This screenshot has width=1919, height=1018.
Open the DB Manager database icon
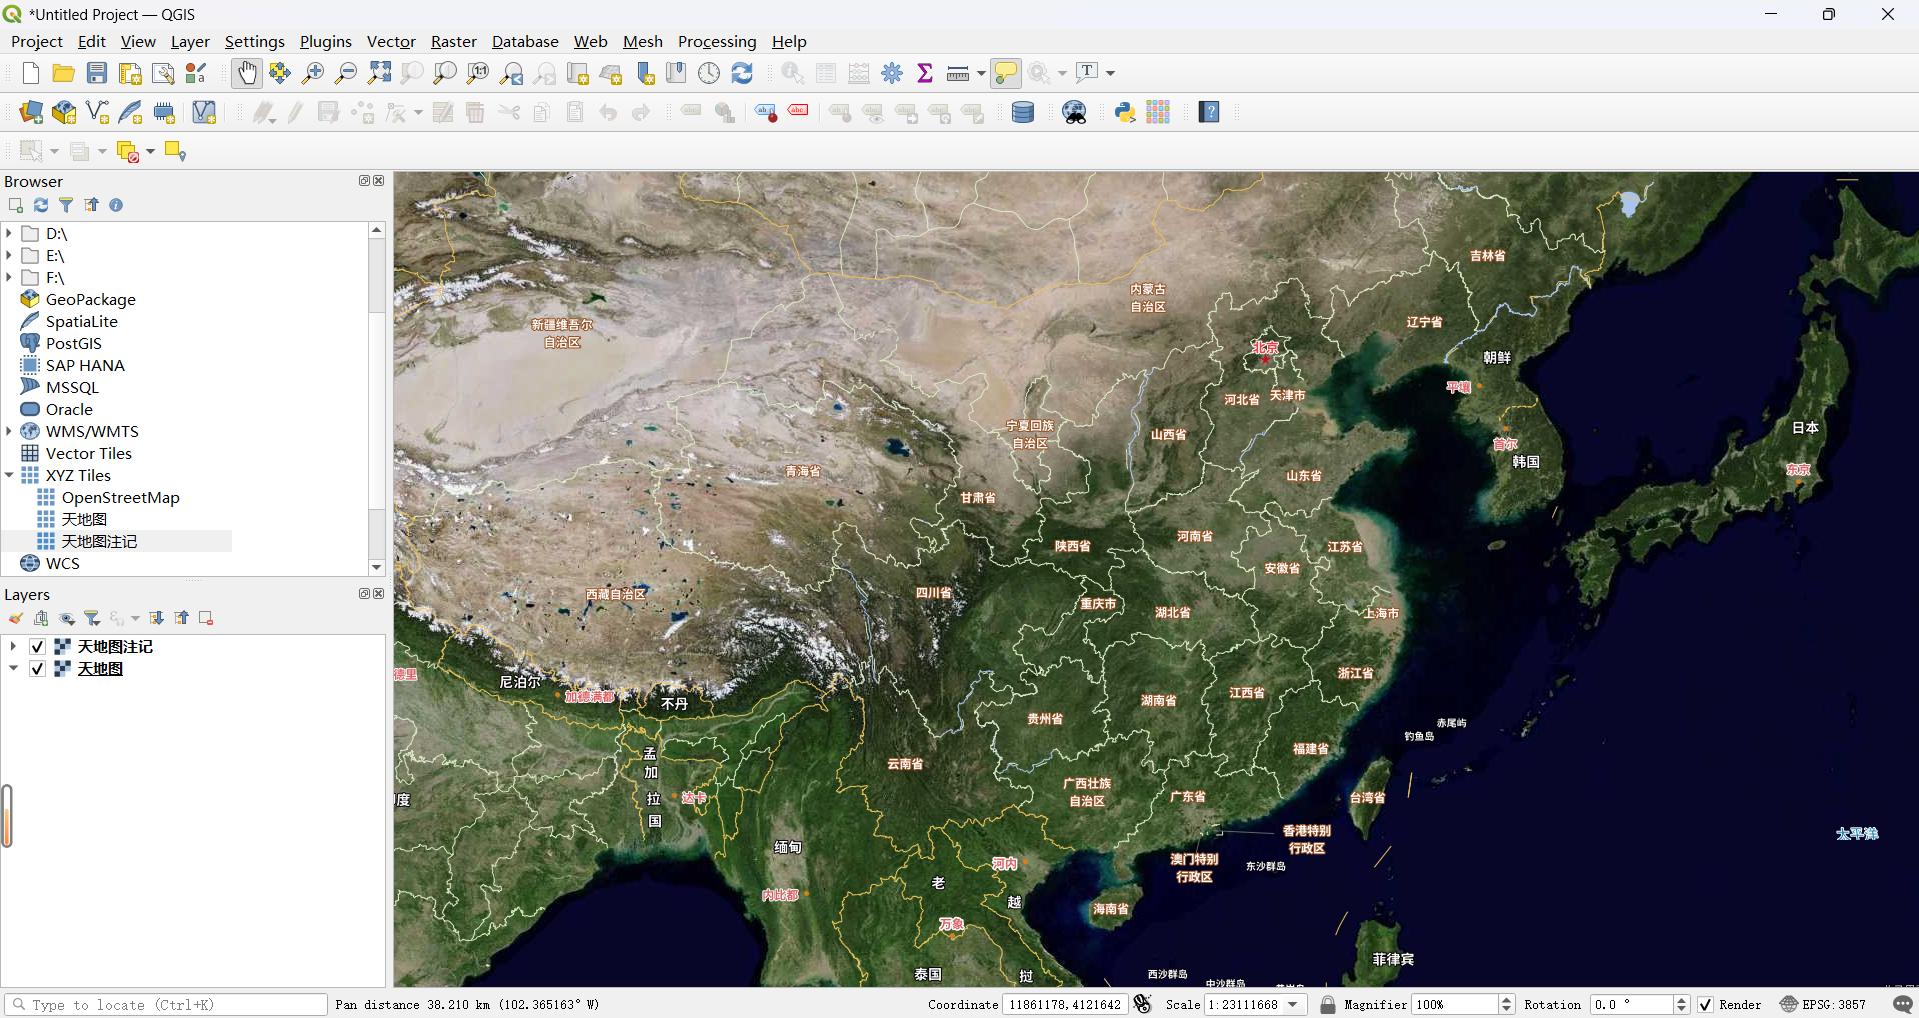tap(1023, 112)
